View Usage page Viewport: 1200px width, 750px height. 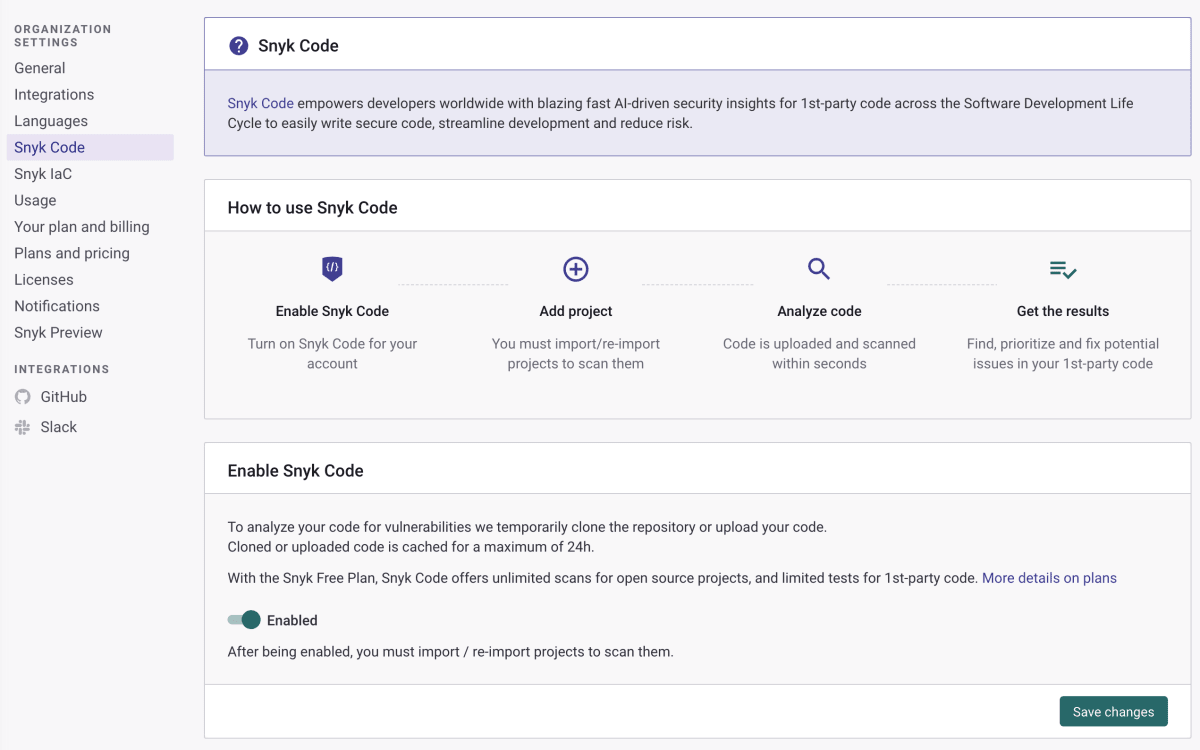[35, 200]
